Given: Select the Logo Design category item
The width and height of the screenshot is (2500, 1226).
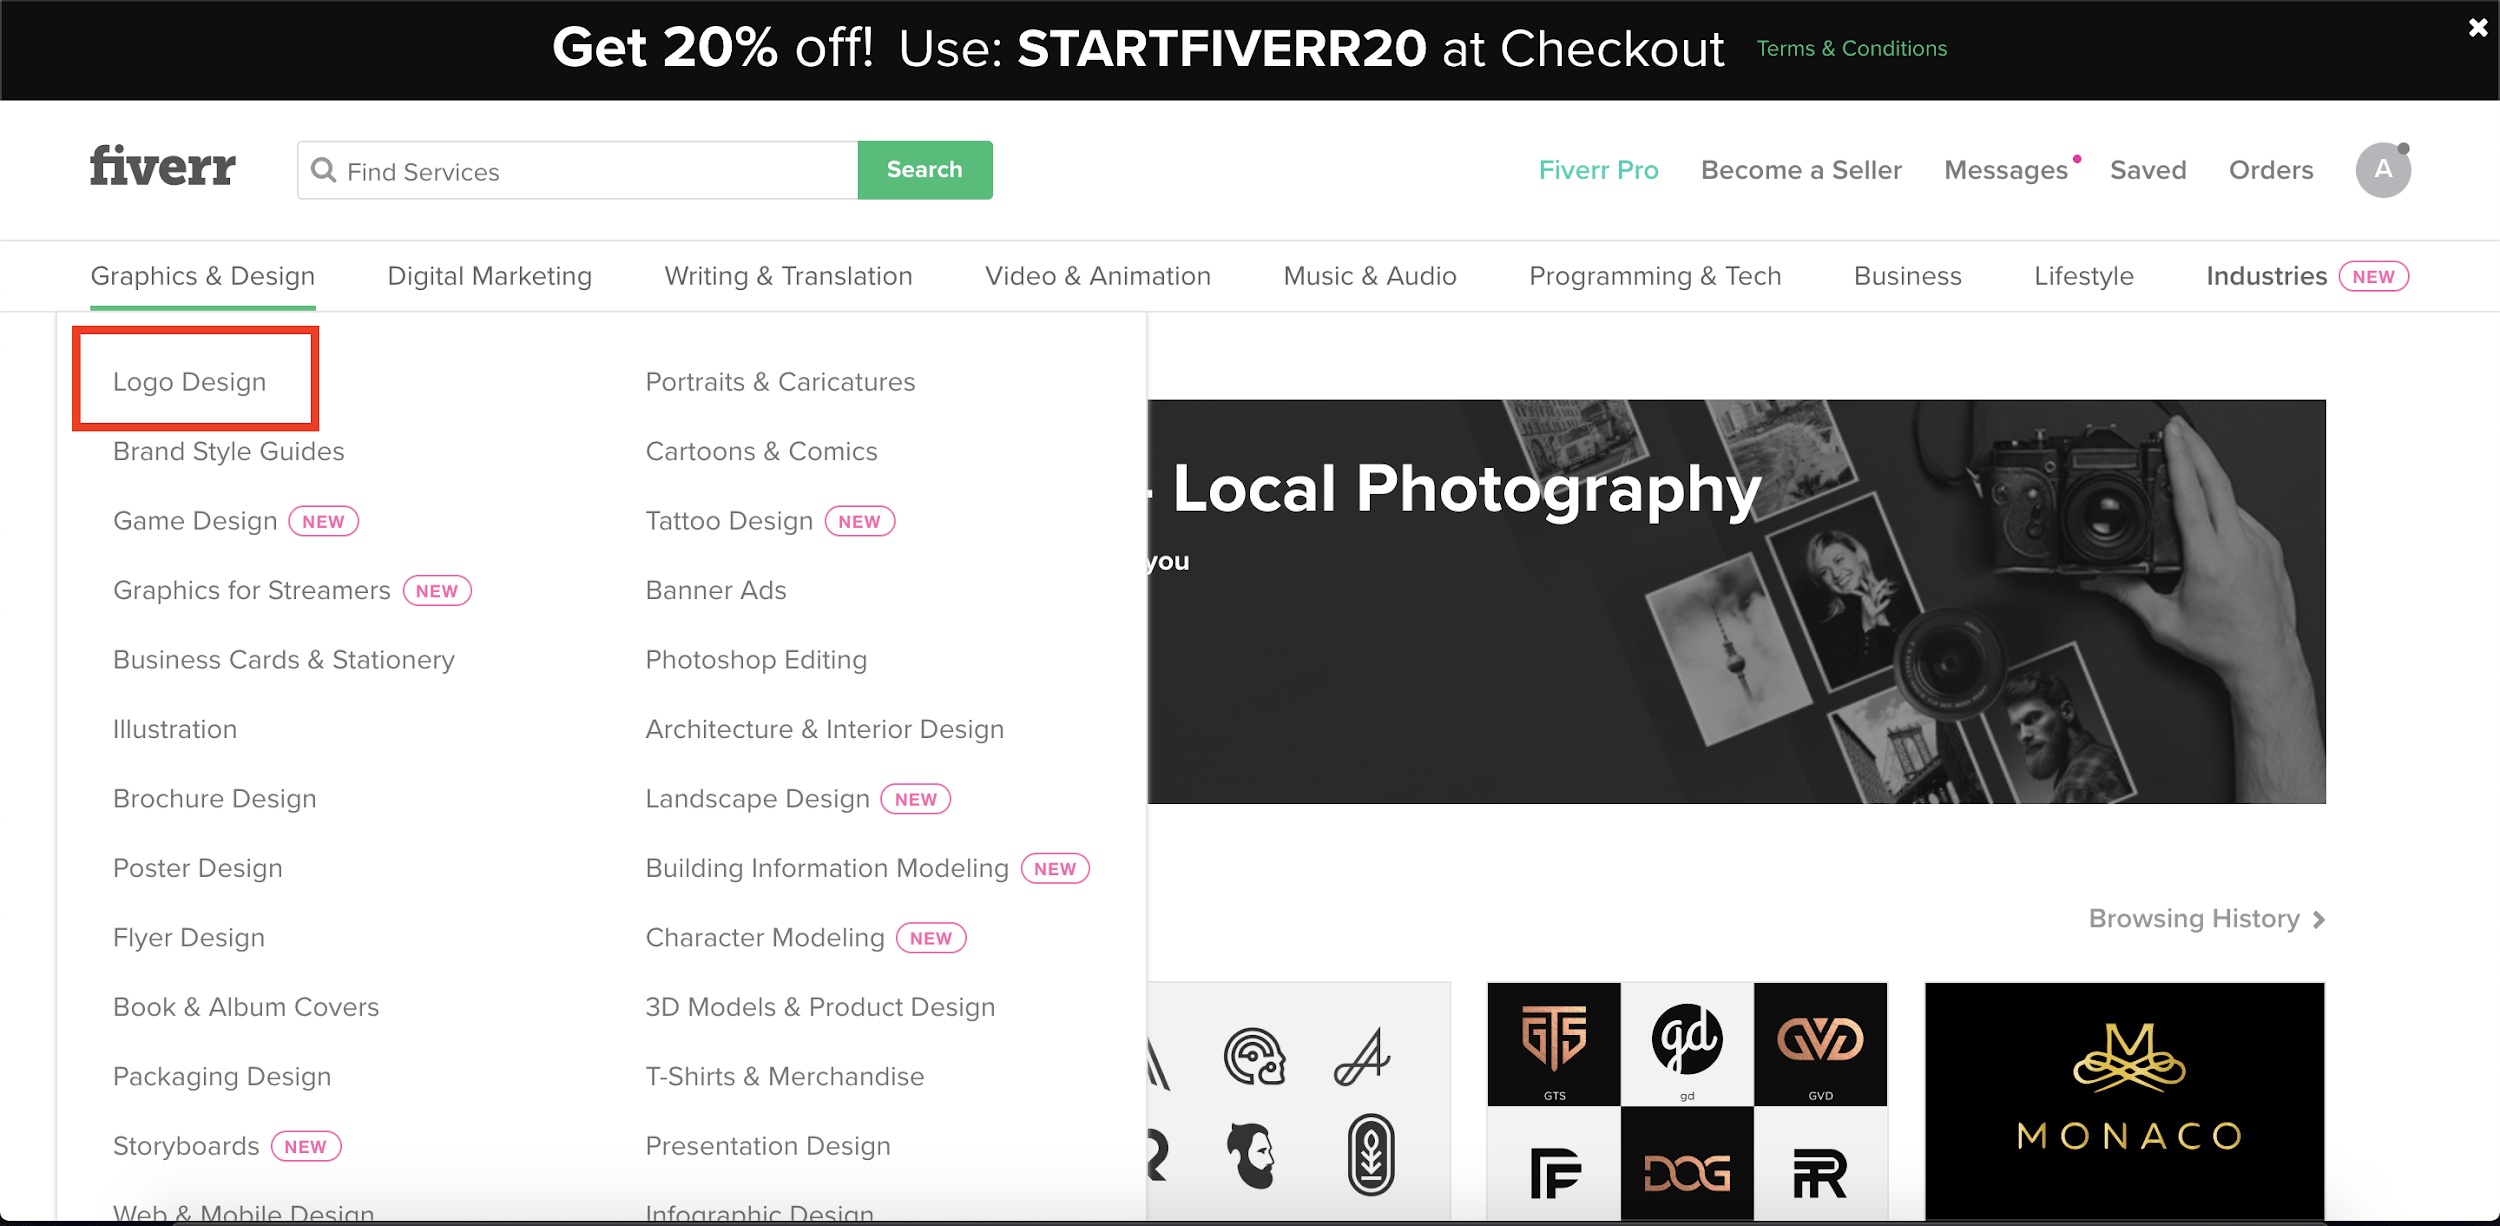Looking at the screenshot, I should point(188,381).
